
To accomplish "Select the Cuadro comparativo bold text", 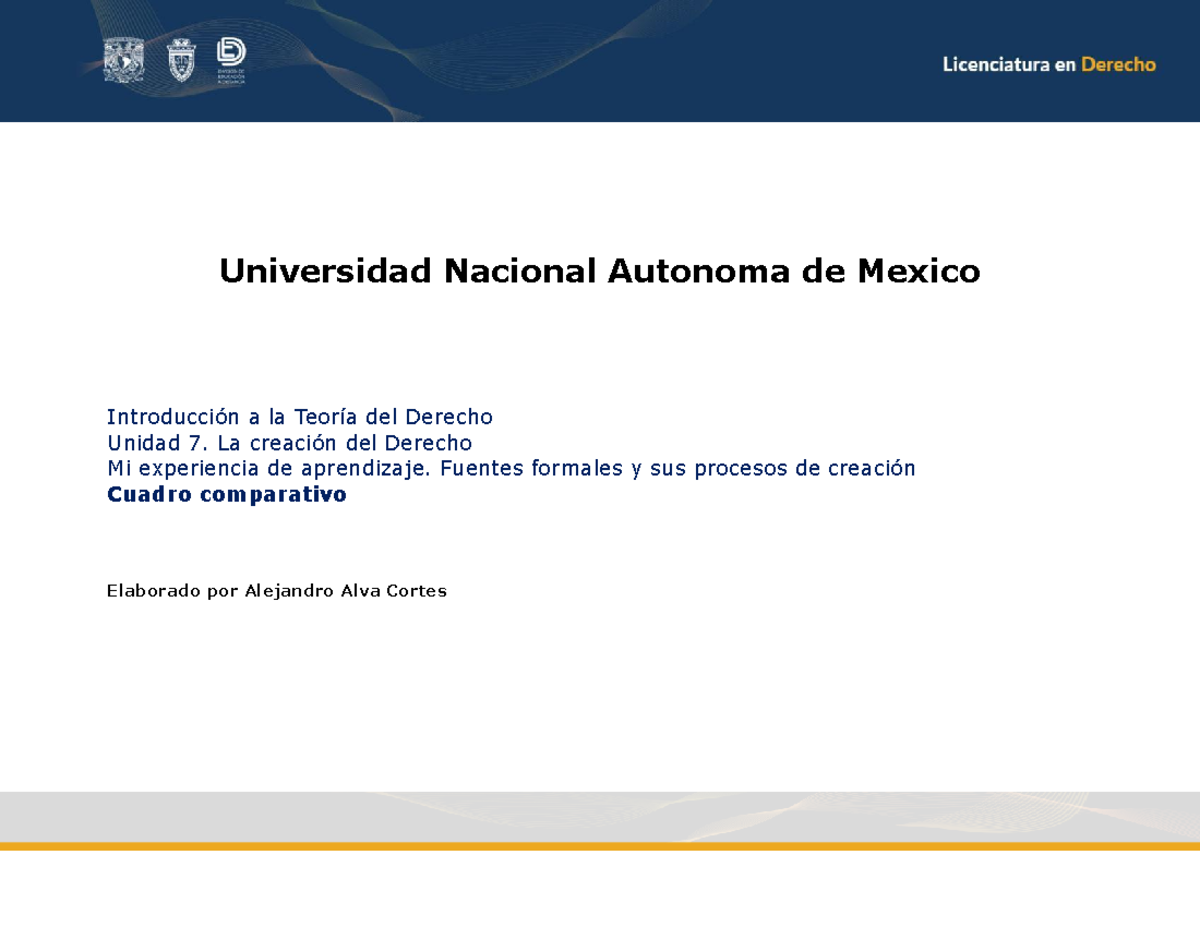I will coord(226,493).
